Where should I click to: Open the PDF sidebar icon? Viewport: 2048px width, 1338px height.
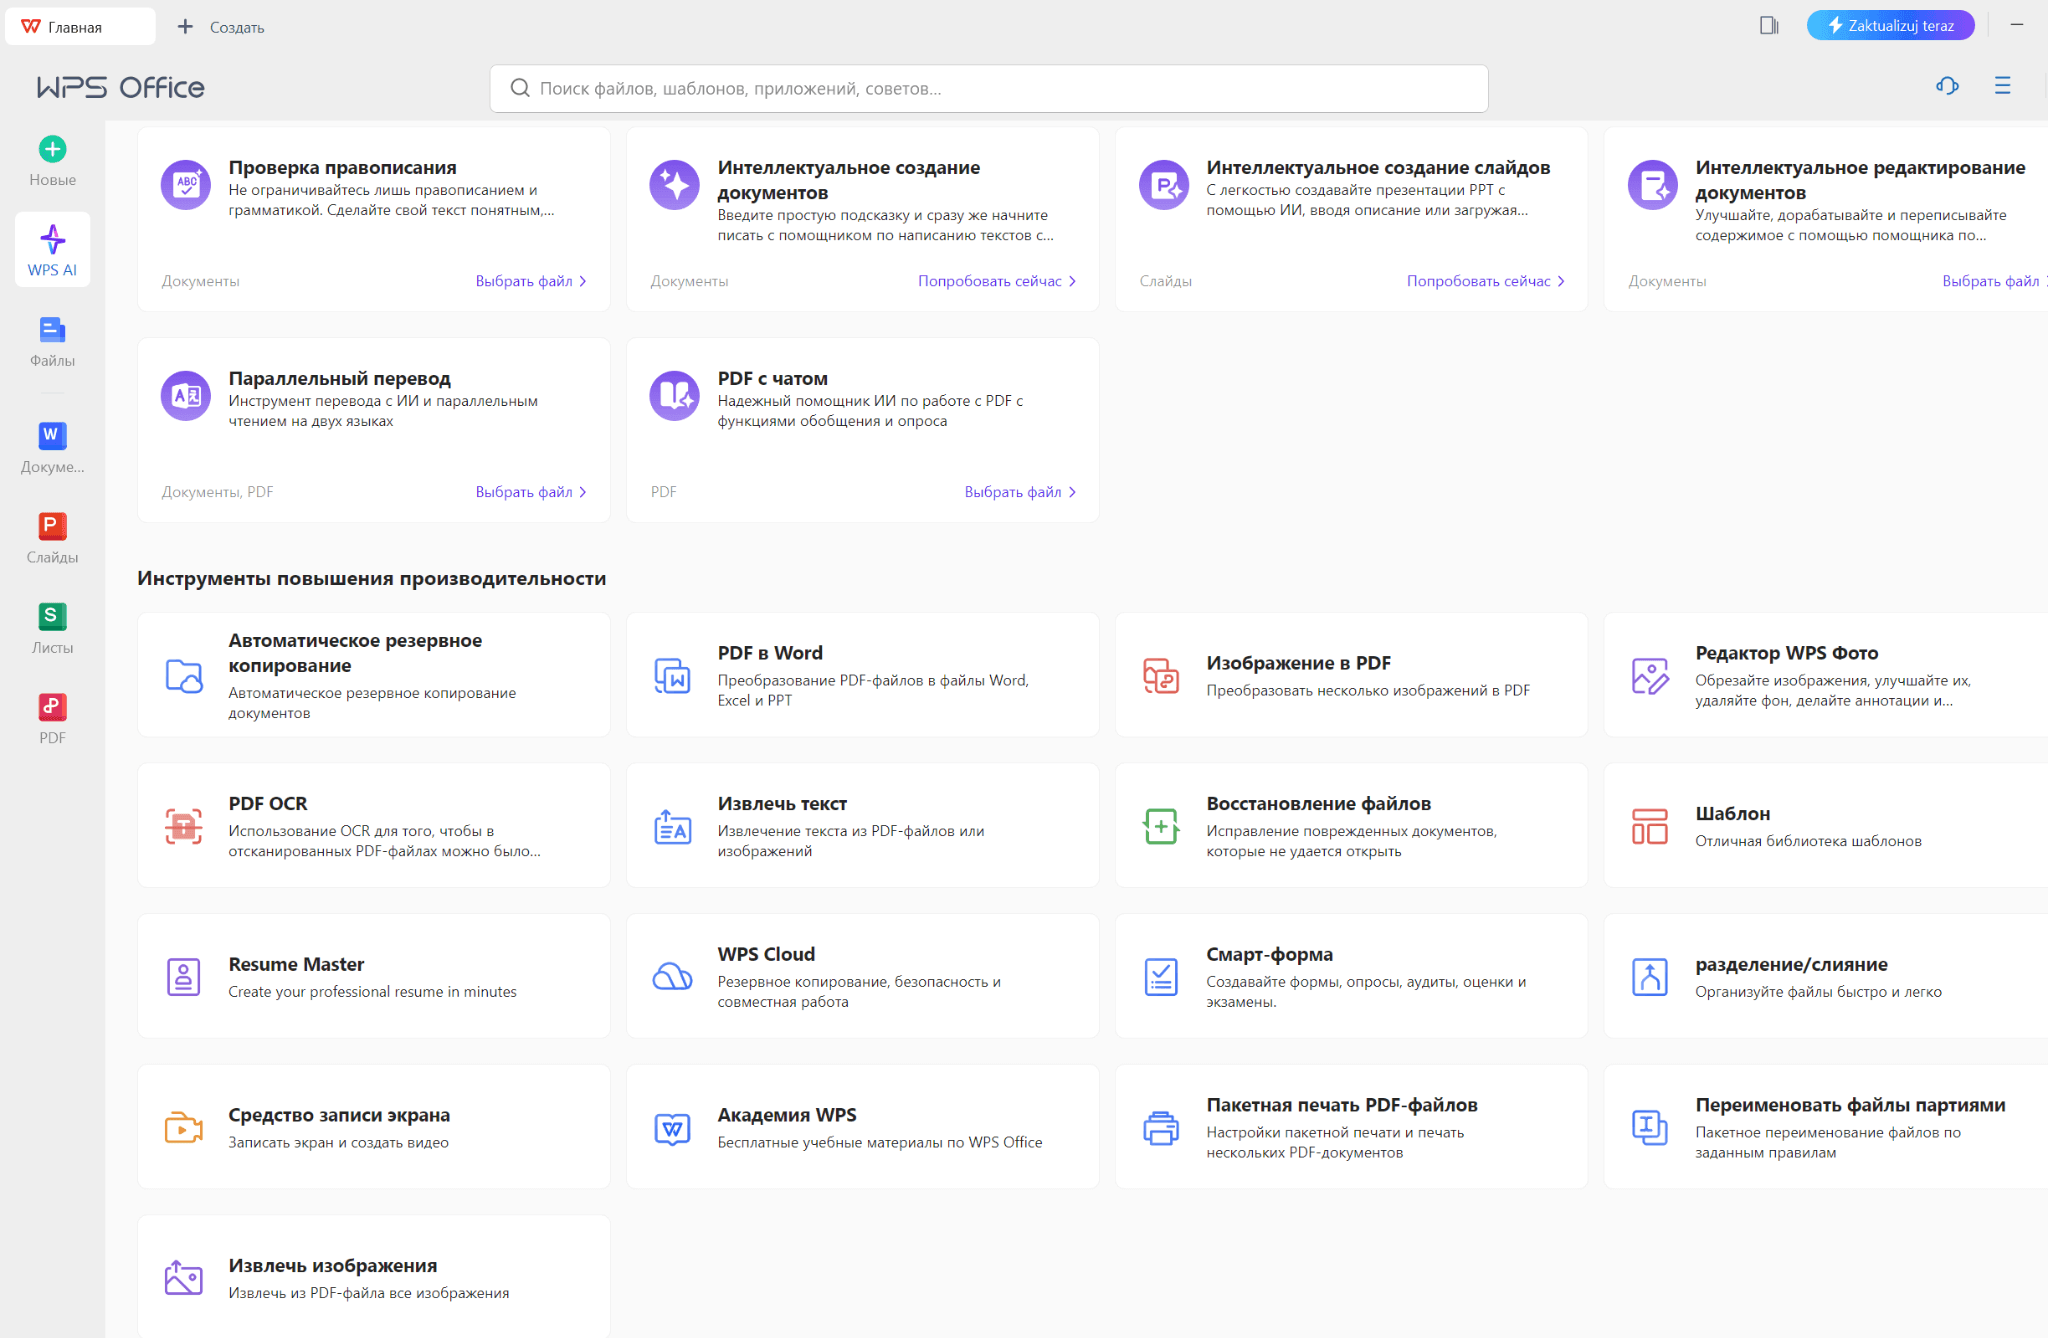click(52, 708)
